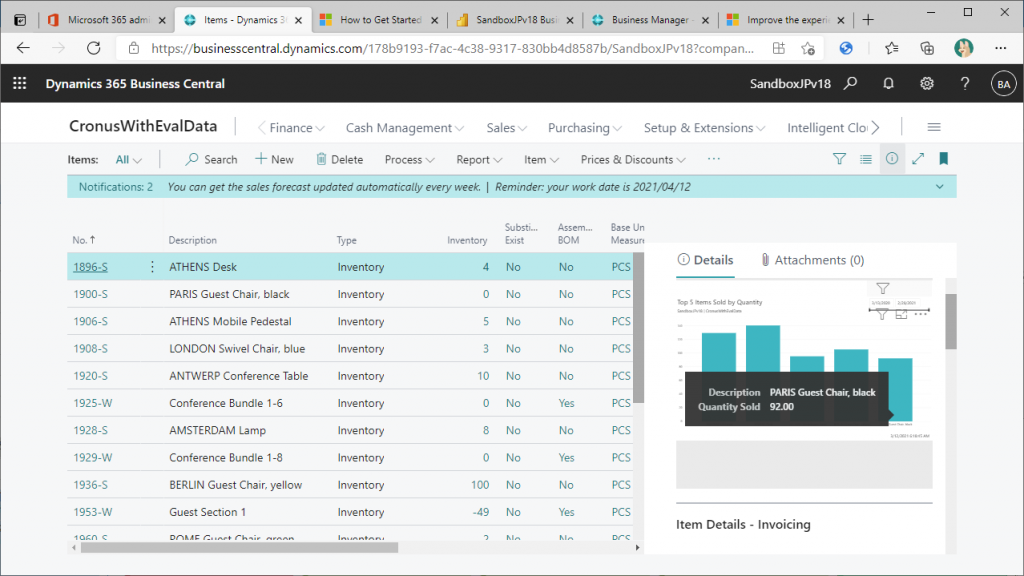The image size is (1024, 576).
Task: Click the items list vertical scrollbar
Action: [x=639, y=328]
